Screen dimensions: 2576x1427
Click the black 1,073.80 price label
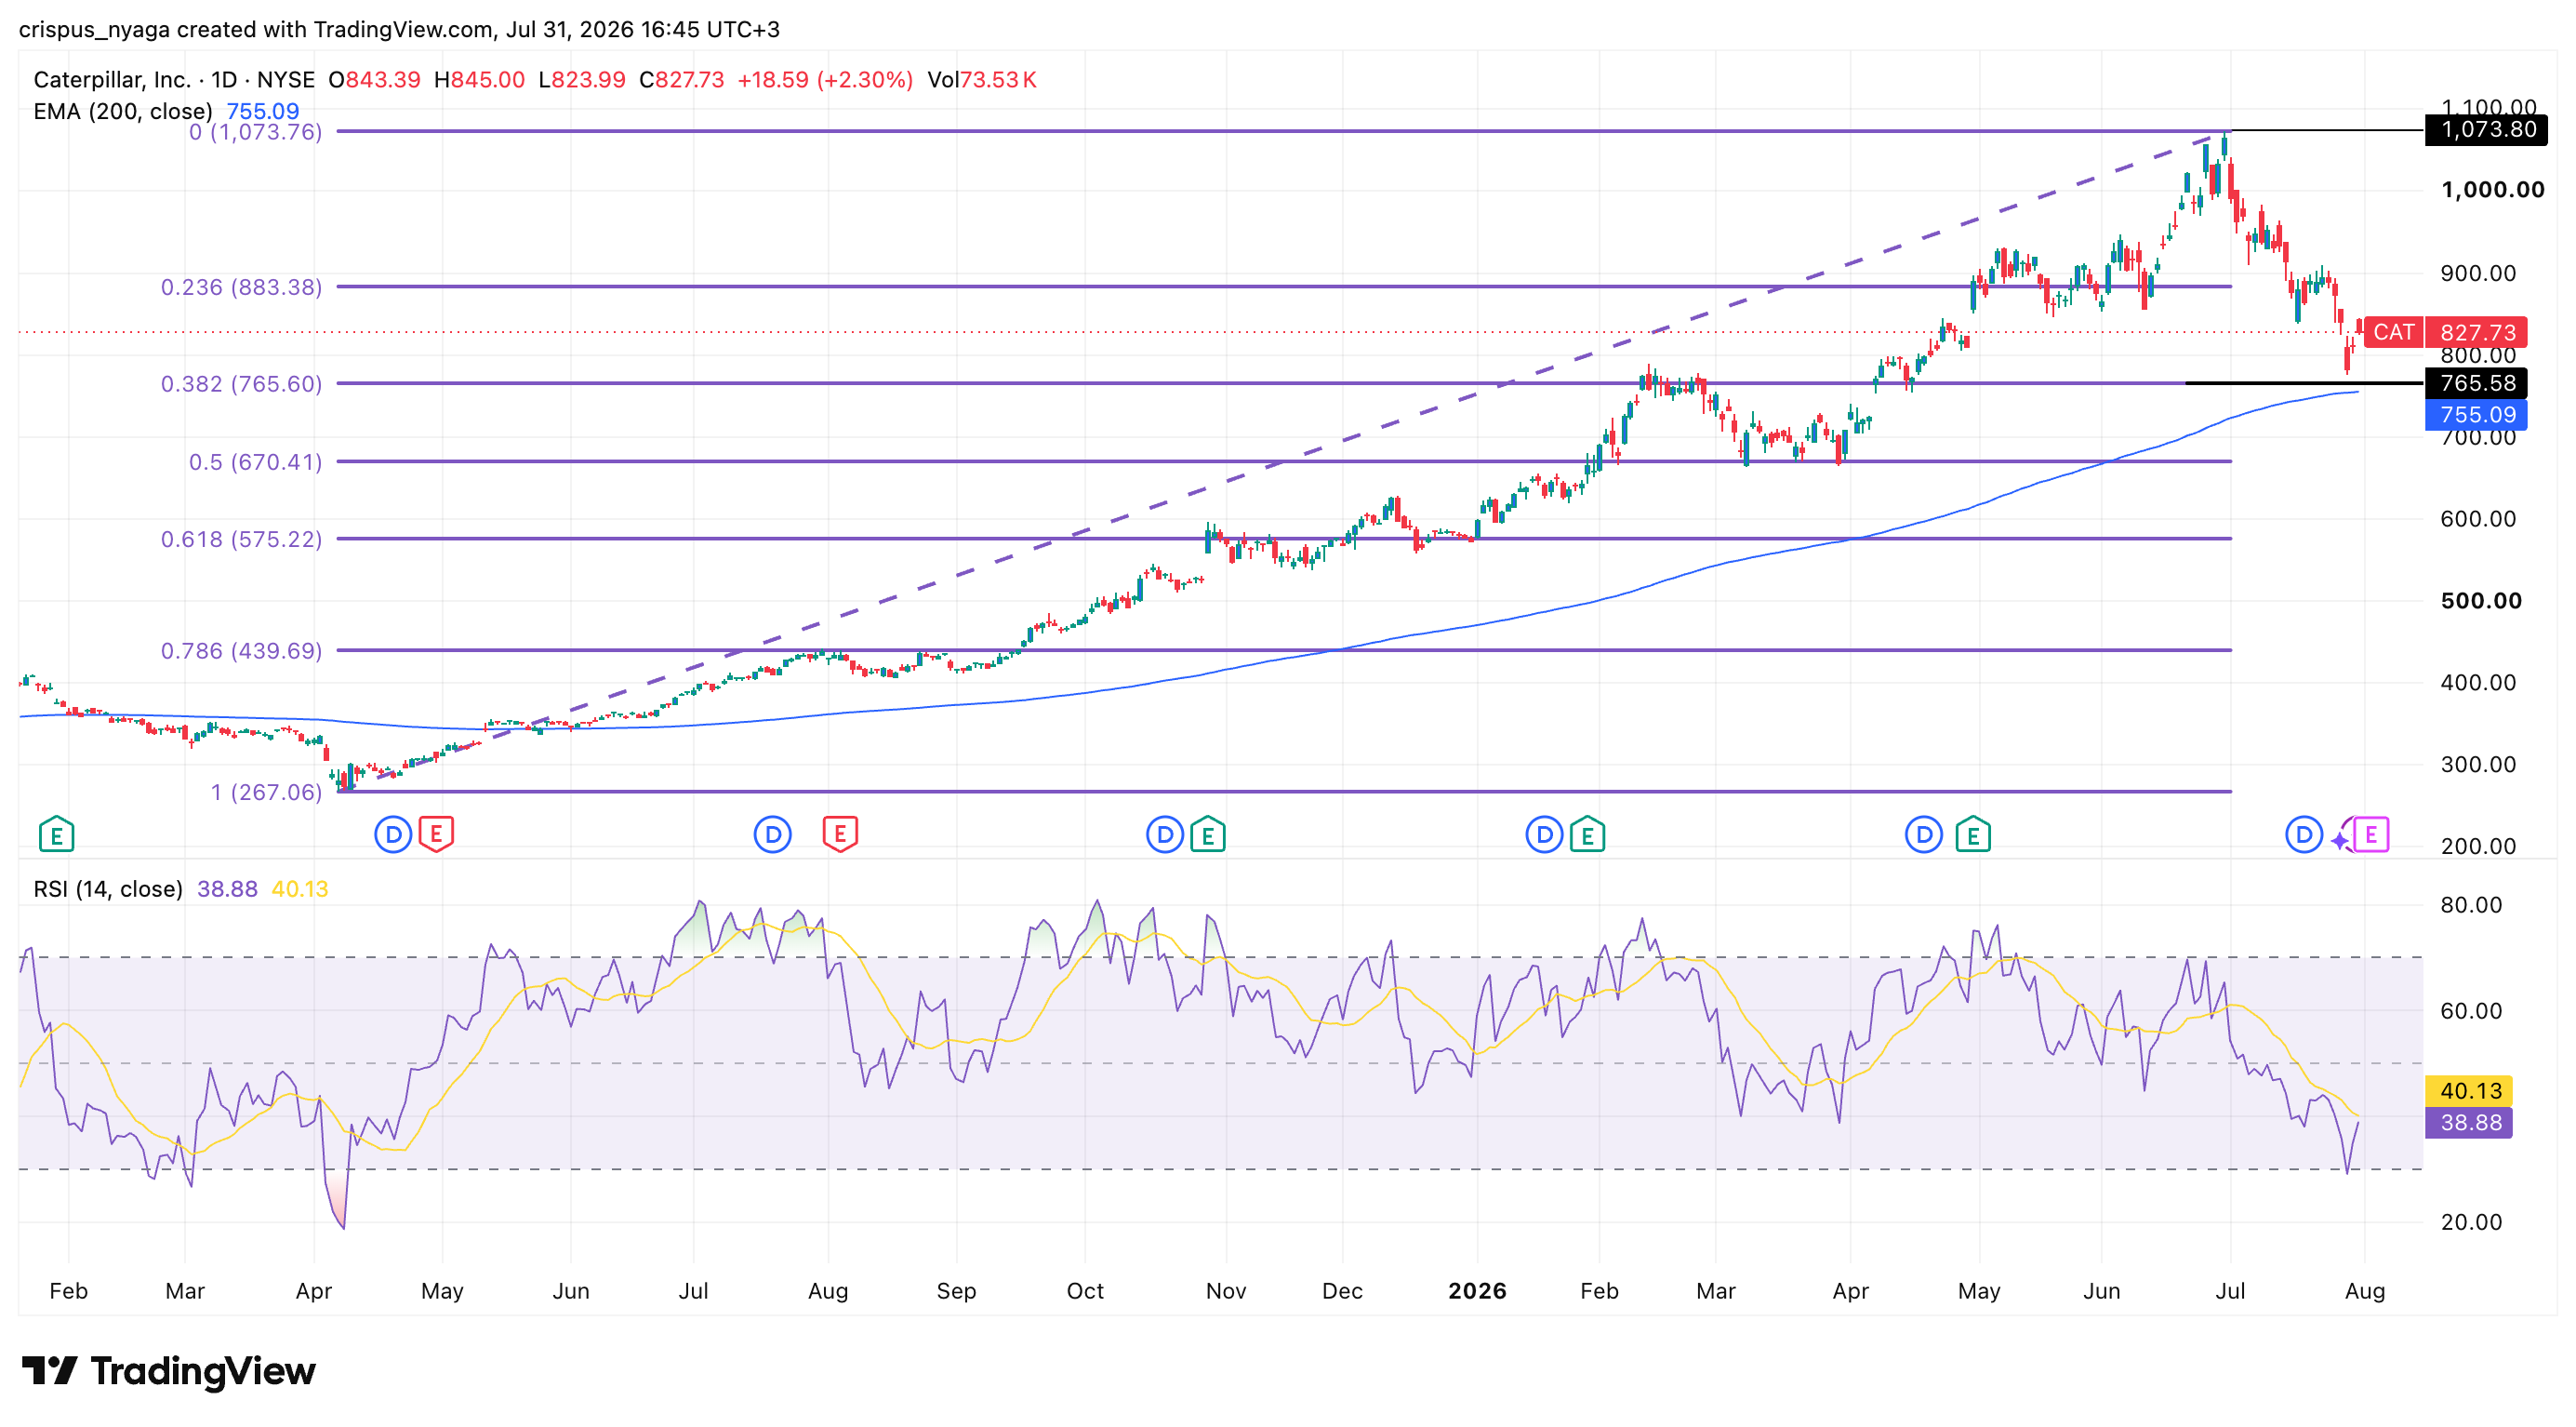pyautogui.click(x=2486, y=129)
